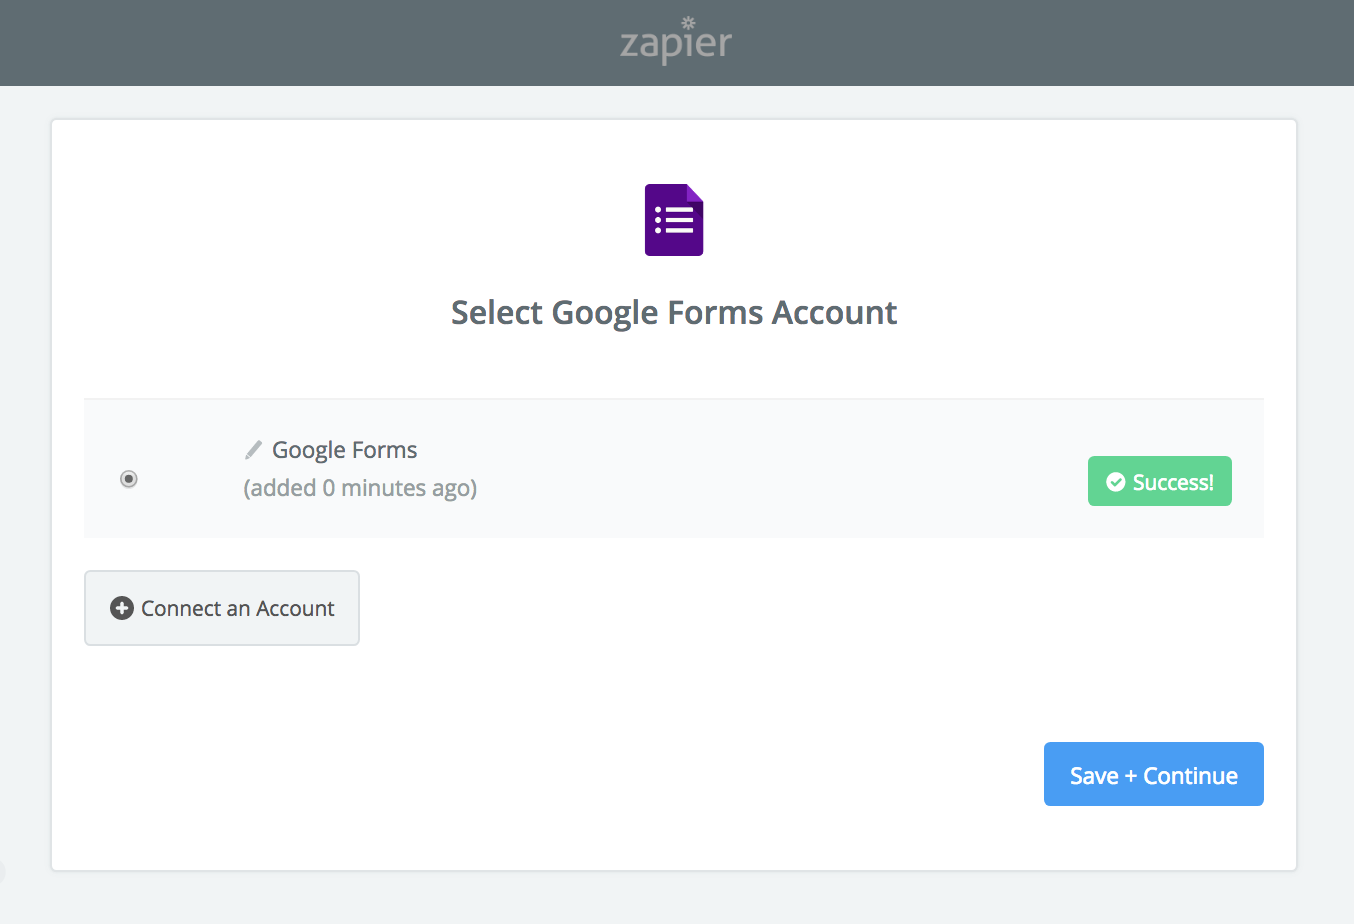Select the Google Forms account radio button
This screenshot has height=924, width=1354.
[129, 479]
